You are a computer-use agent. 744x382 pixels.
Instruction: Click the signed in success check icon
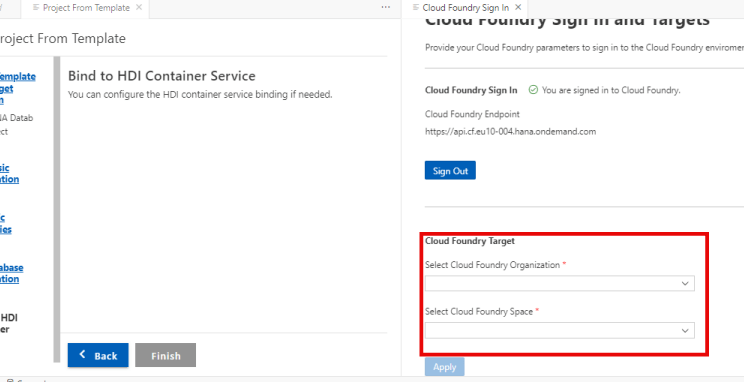533,90
